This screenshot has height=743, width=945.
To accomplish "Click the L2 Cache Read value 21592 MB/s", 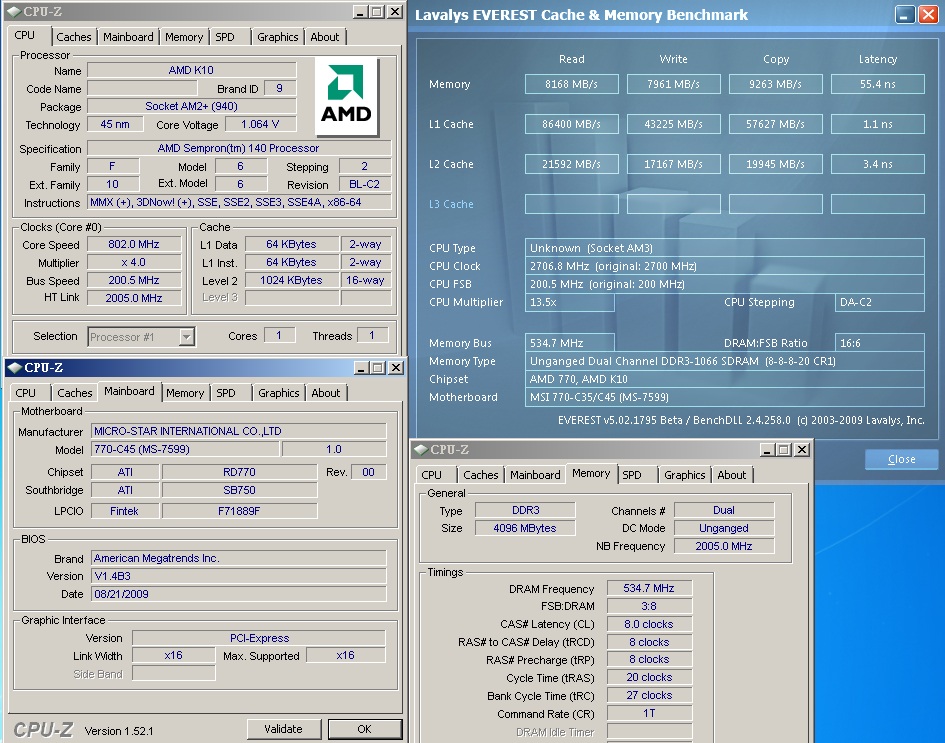I will pyautogui.click(x=571, y=164).
